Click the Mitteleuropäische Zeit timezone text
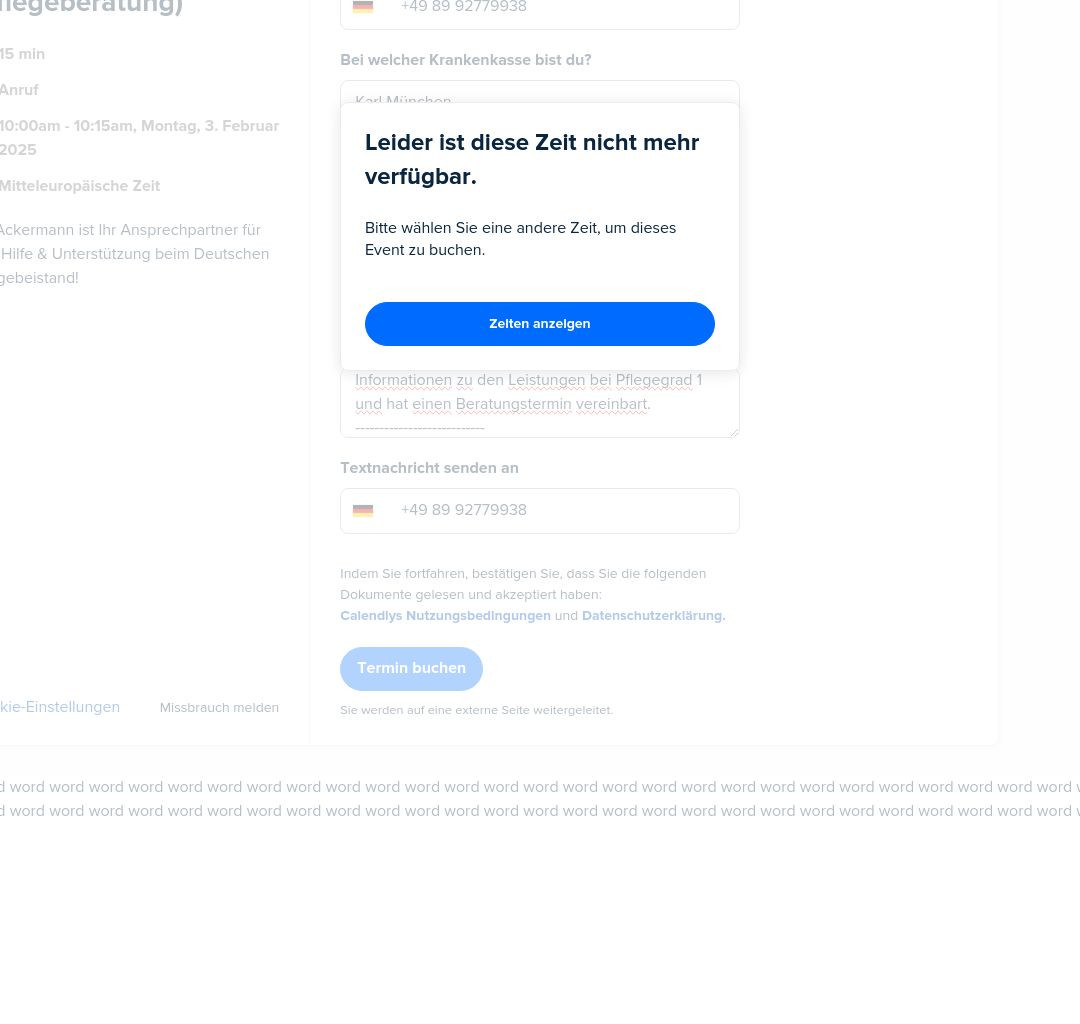This screenshot has width=1080, height=1024. point(80,186)
